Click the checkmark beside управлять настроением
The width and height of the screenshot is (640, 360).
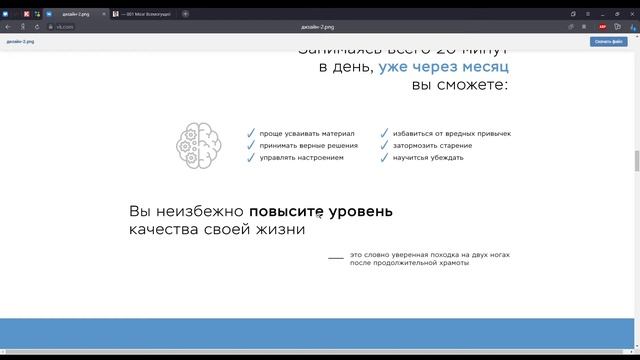pos(251,158)
